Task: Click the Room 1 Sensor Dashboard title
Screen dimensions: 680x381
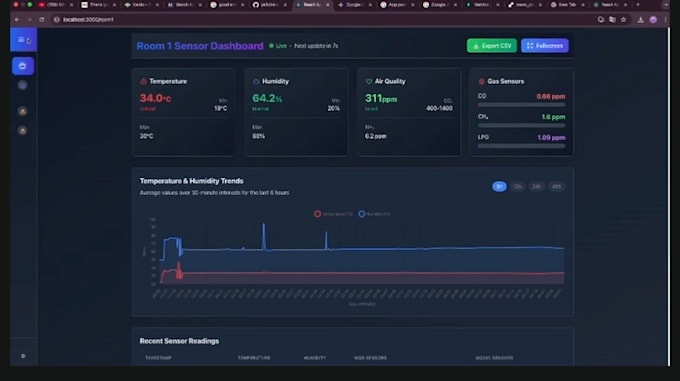Action: click(x=200, y=46)
